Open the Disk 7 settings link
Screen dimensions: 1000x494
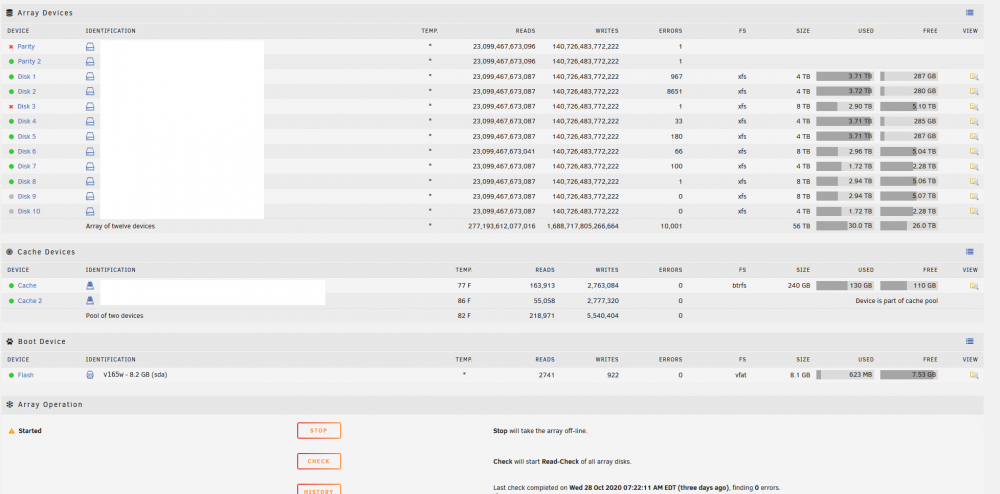coord(27,167)
